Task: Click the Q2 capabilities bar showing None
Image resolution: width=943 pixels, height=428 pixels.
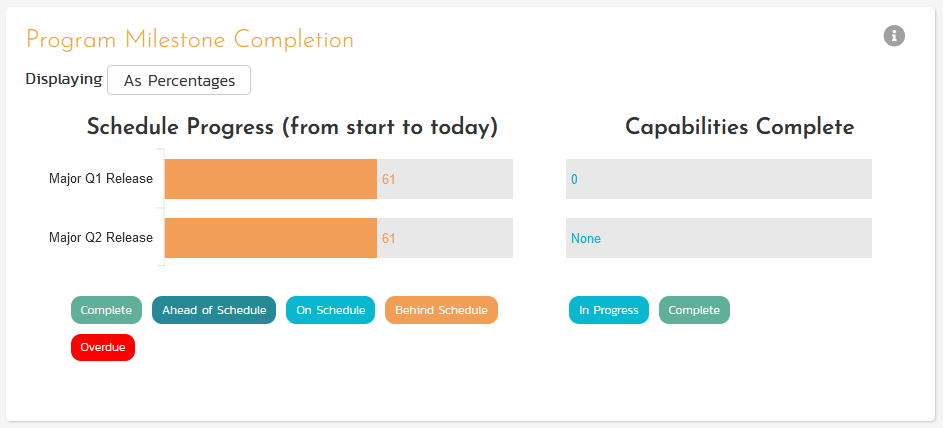Action: 718,238
